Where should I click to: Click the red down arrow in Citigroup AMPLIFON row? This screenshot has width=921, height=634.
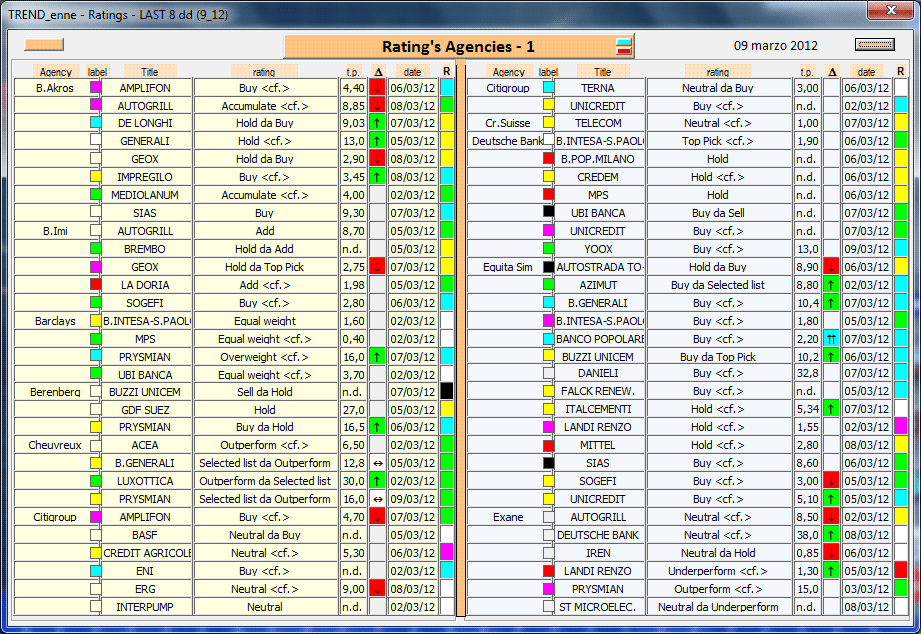(x=378, y=517)
